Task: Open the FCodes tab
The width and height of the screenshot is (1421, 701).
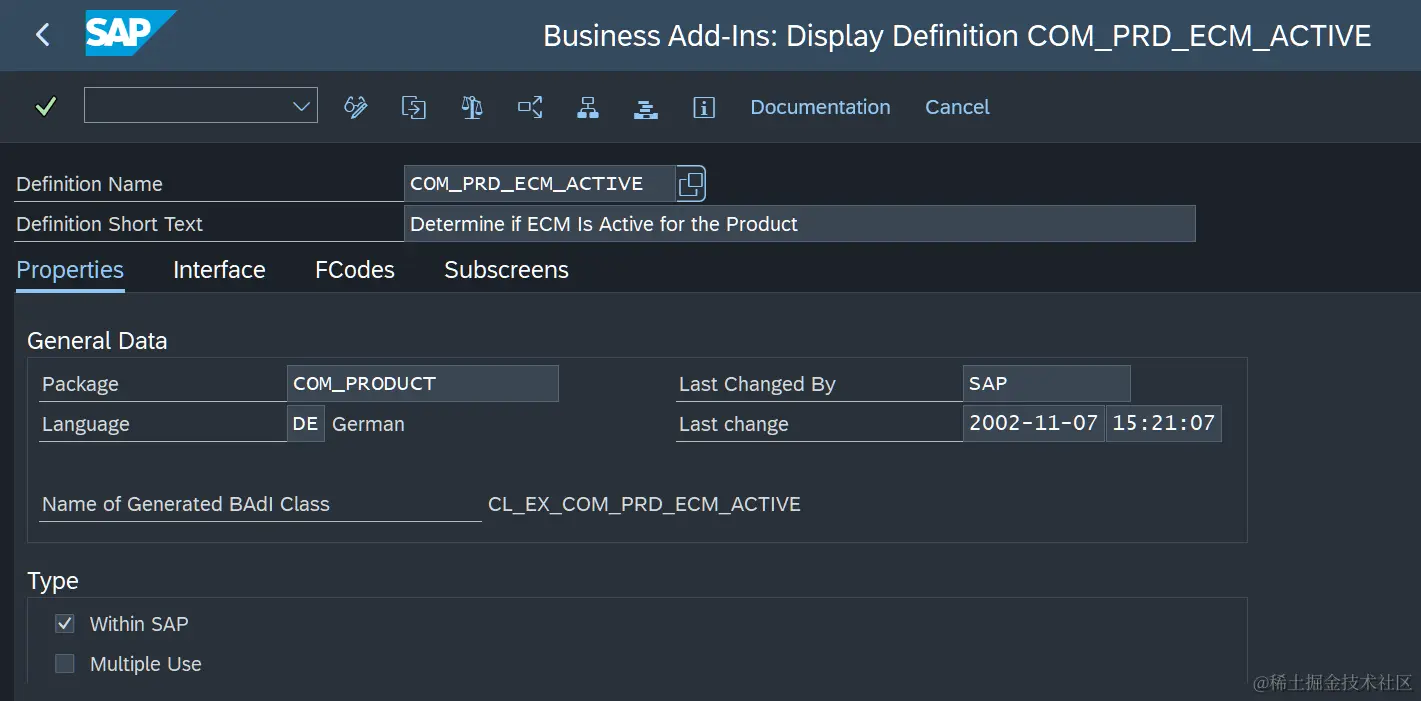Action: 354,270
